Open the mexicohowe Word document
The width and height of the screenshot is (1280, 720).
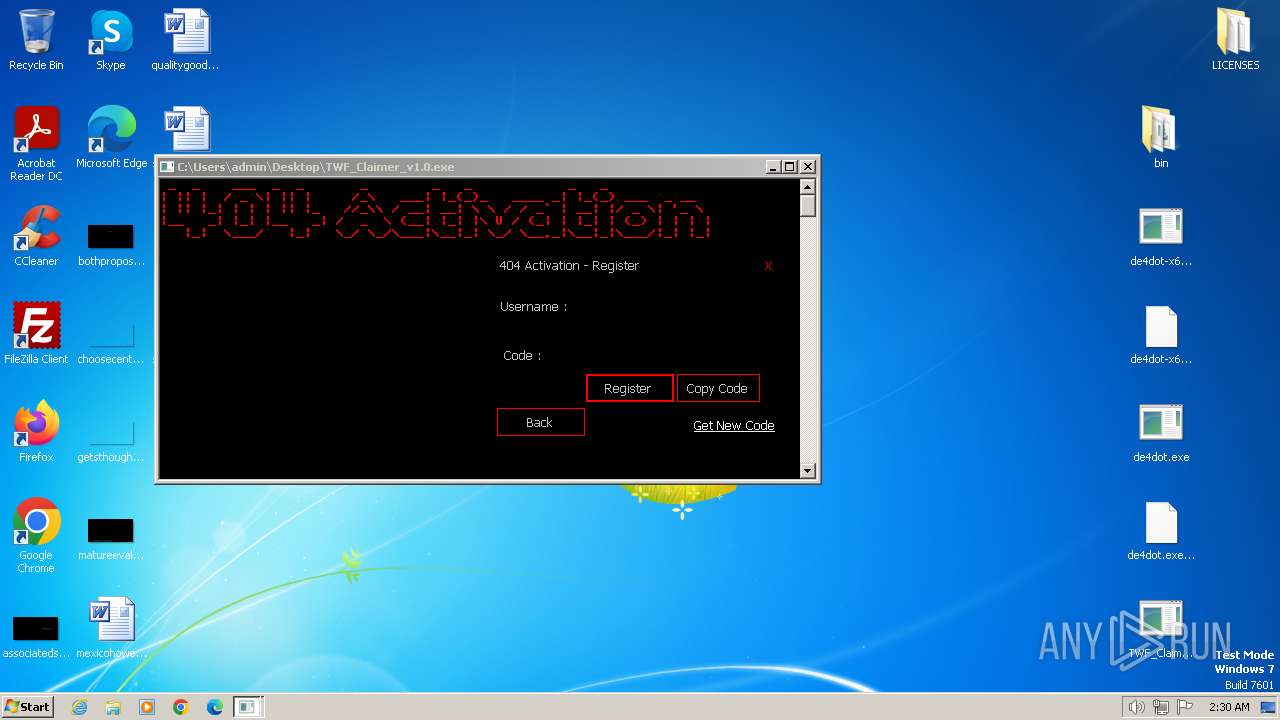pyautogui.click(x=111, y=628)
